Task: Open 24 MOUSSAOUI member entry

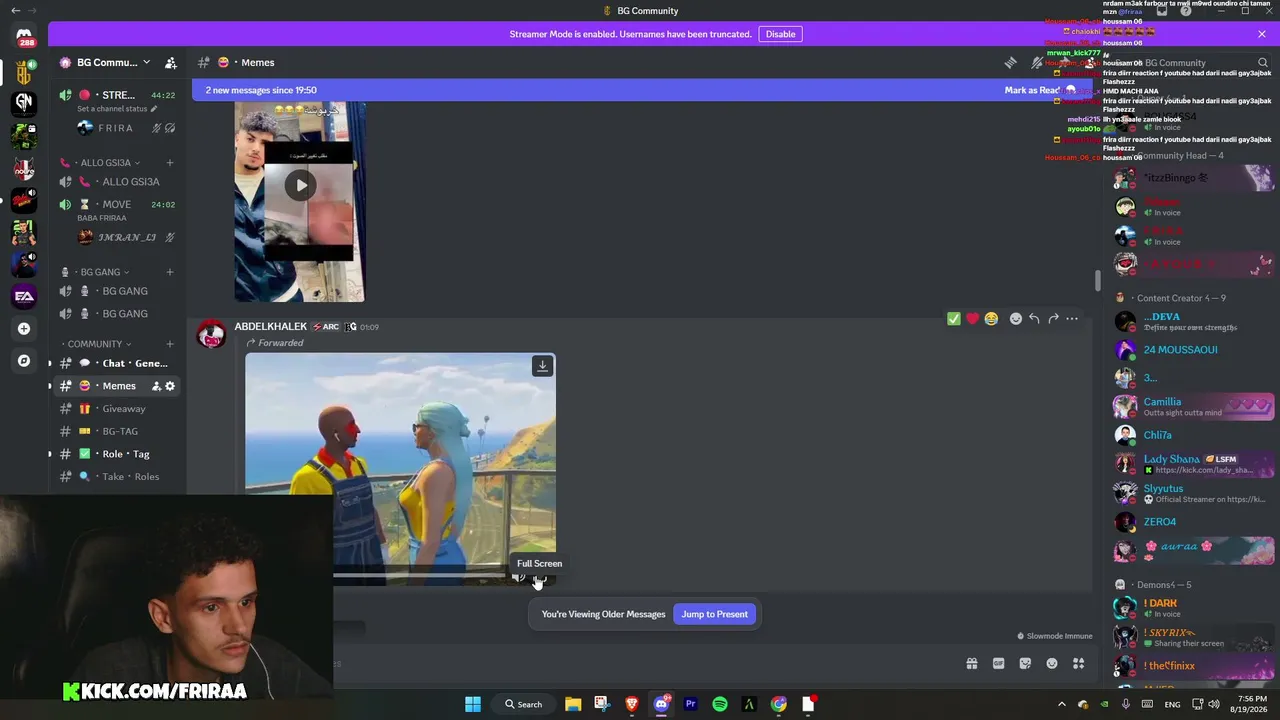Action: pos(1193,350)
